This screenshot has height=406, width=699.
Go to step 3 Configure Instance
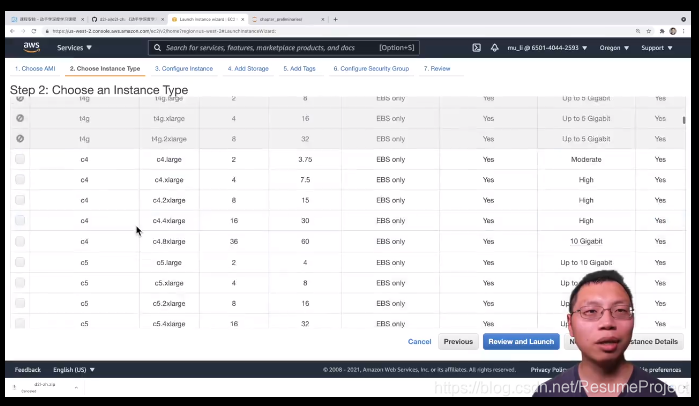tap(184, 69)
